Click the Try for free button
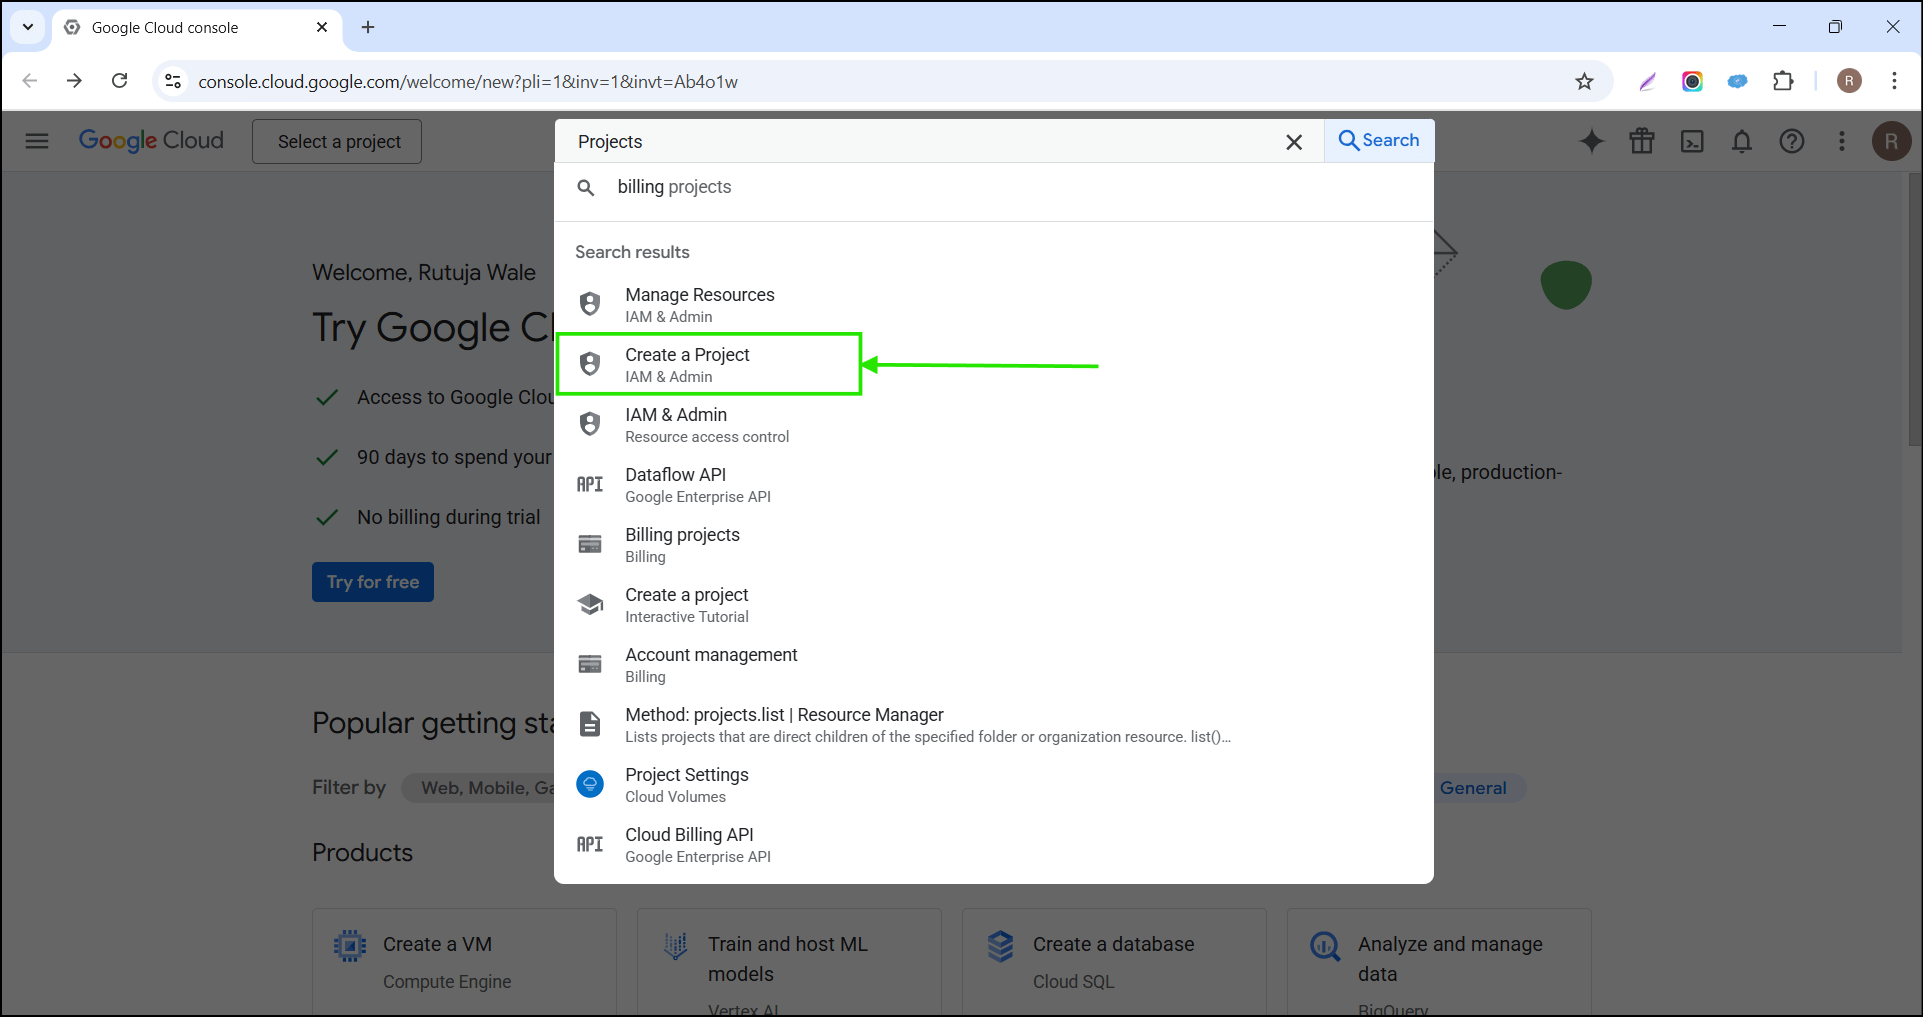Viewport: 1923px width, 1017px height. (372, 581)
